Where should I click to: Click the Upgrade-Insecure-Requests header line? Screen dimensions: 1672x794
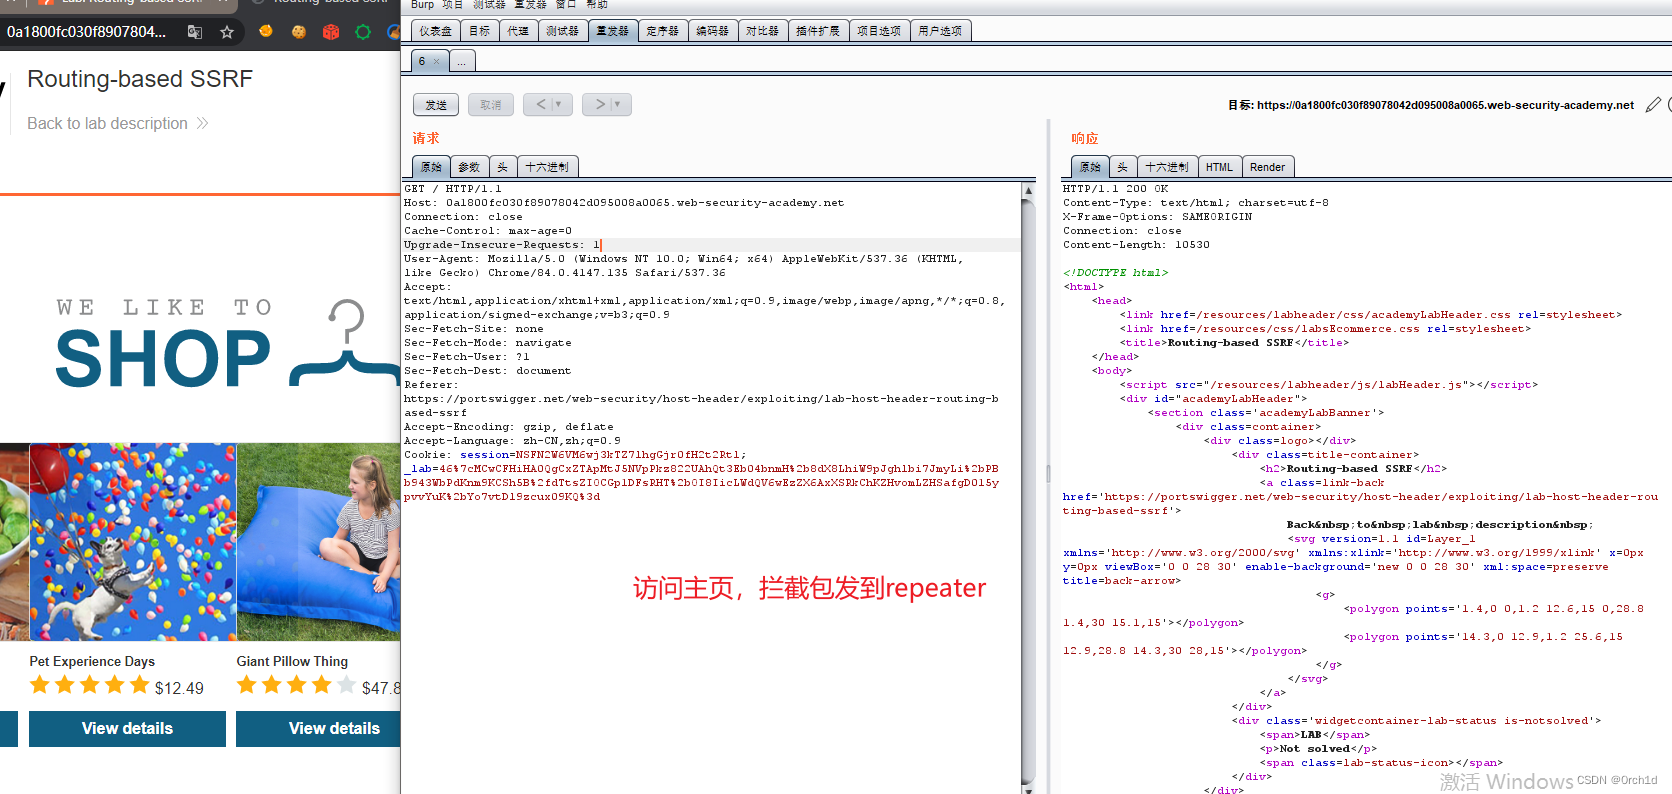502,245
